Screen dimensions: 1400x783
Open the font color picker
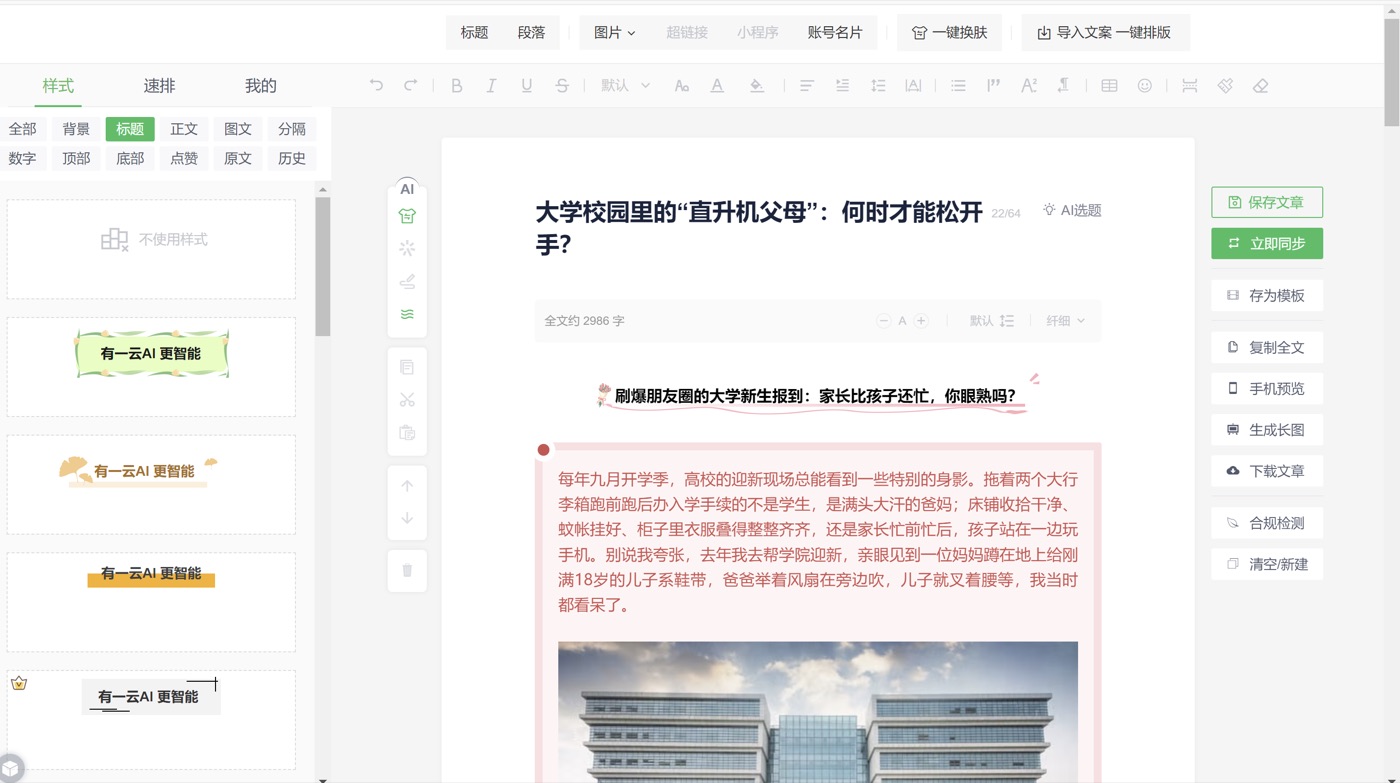click(717, 86)
